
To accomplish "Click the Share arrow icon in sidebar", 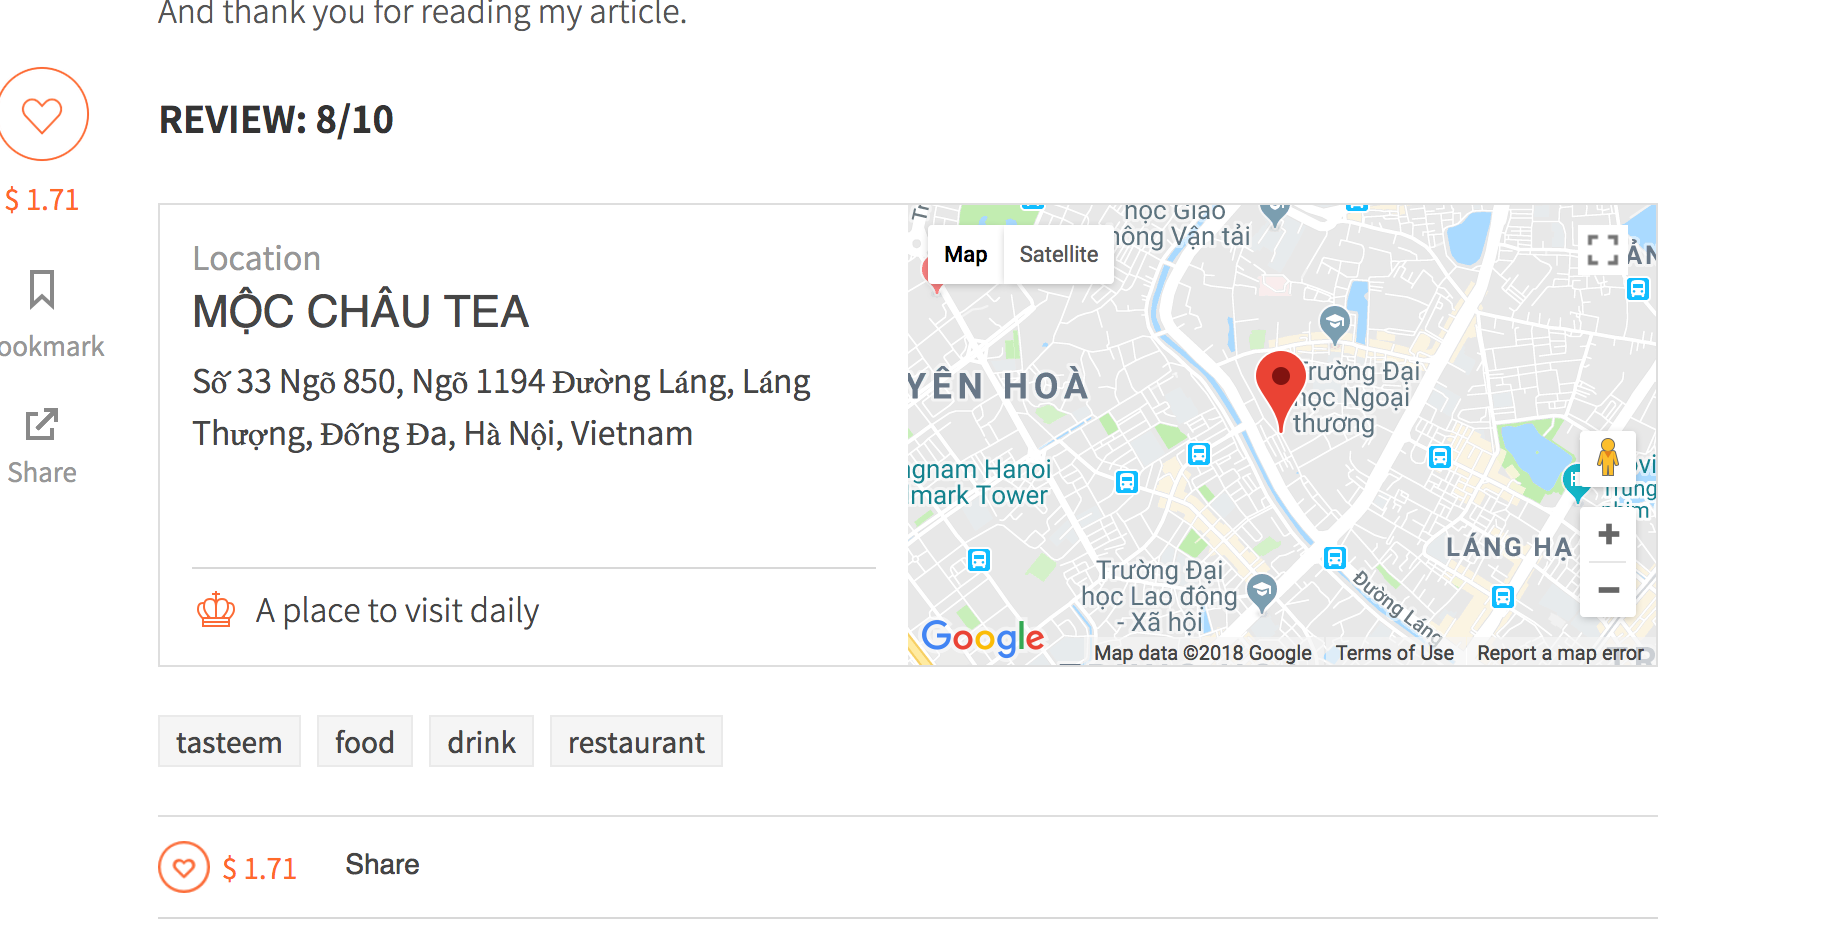I will point(42,425).
